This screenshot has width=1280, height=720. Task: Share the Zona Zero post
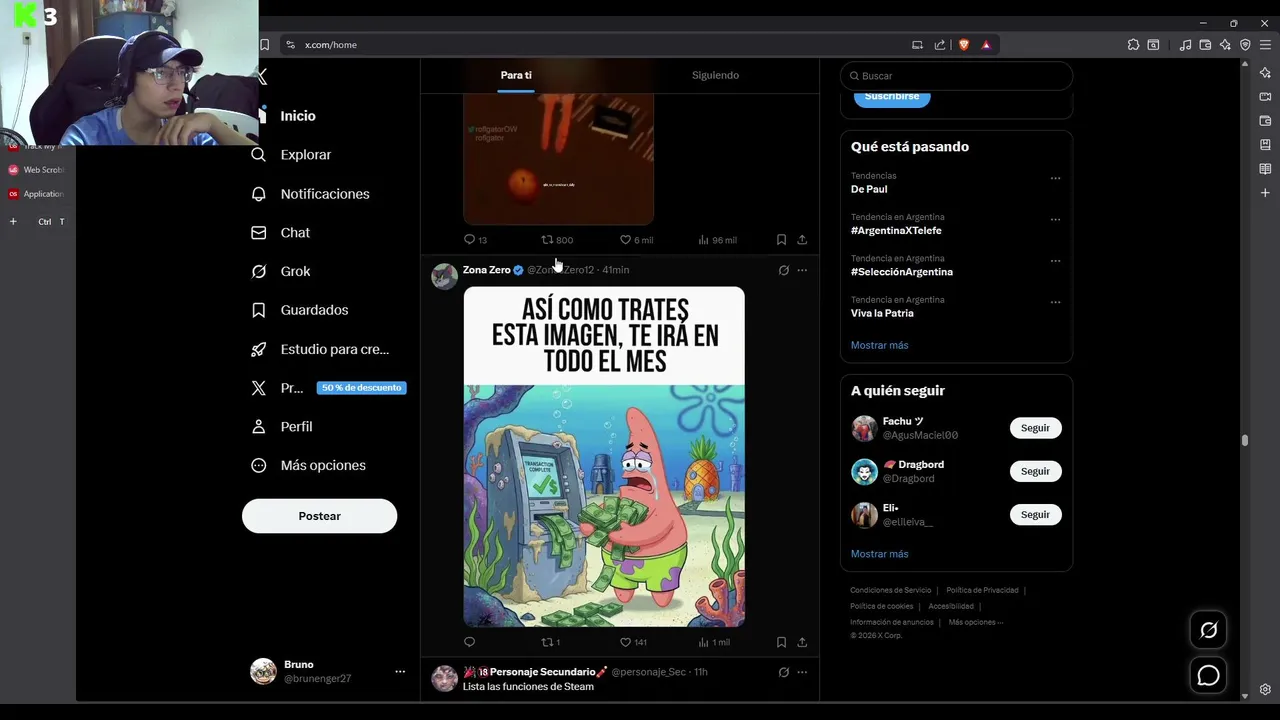[802, 642]
